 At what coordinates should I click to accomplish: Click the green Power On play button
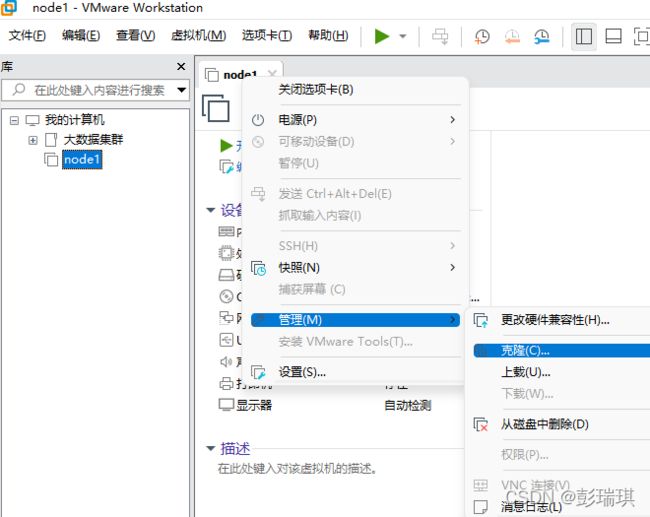coord(382,36)
